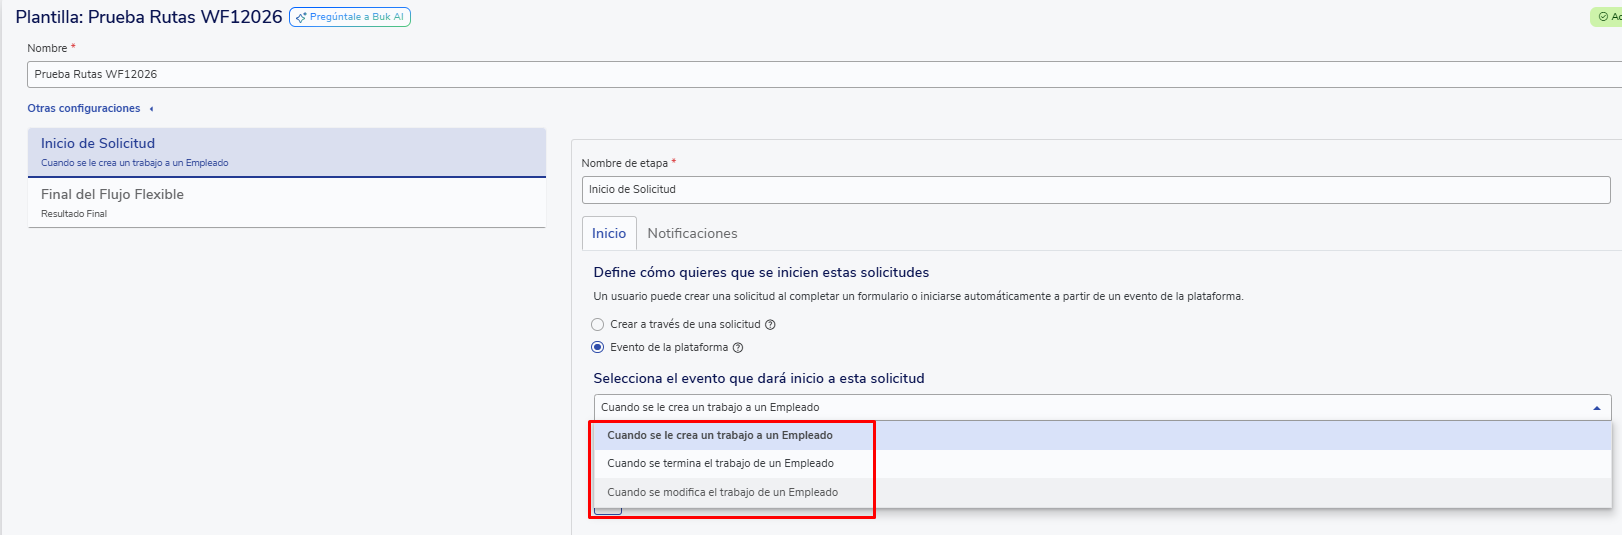This screenshot has height=535, width=1622.
Task: Click the small arrow next to Otras configuraciones
Action: 151,109
